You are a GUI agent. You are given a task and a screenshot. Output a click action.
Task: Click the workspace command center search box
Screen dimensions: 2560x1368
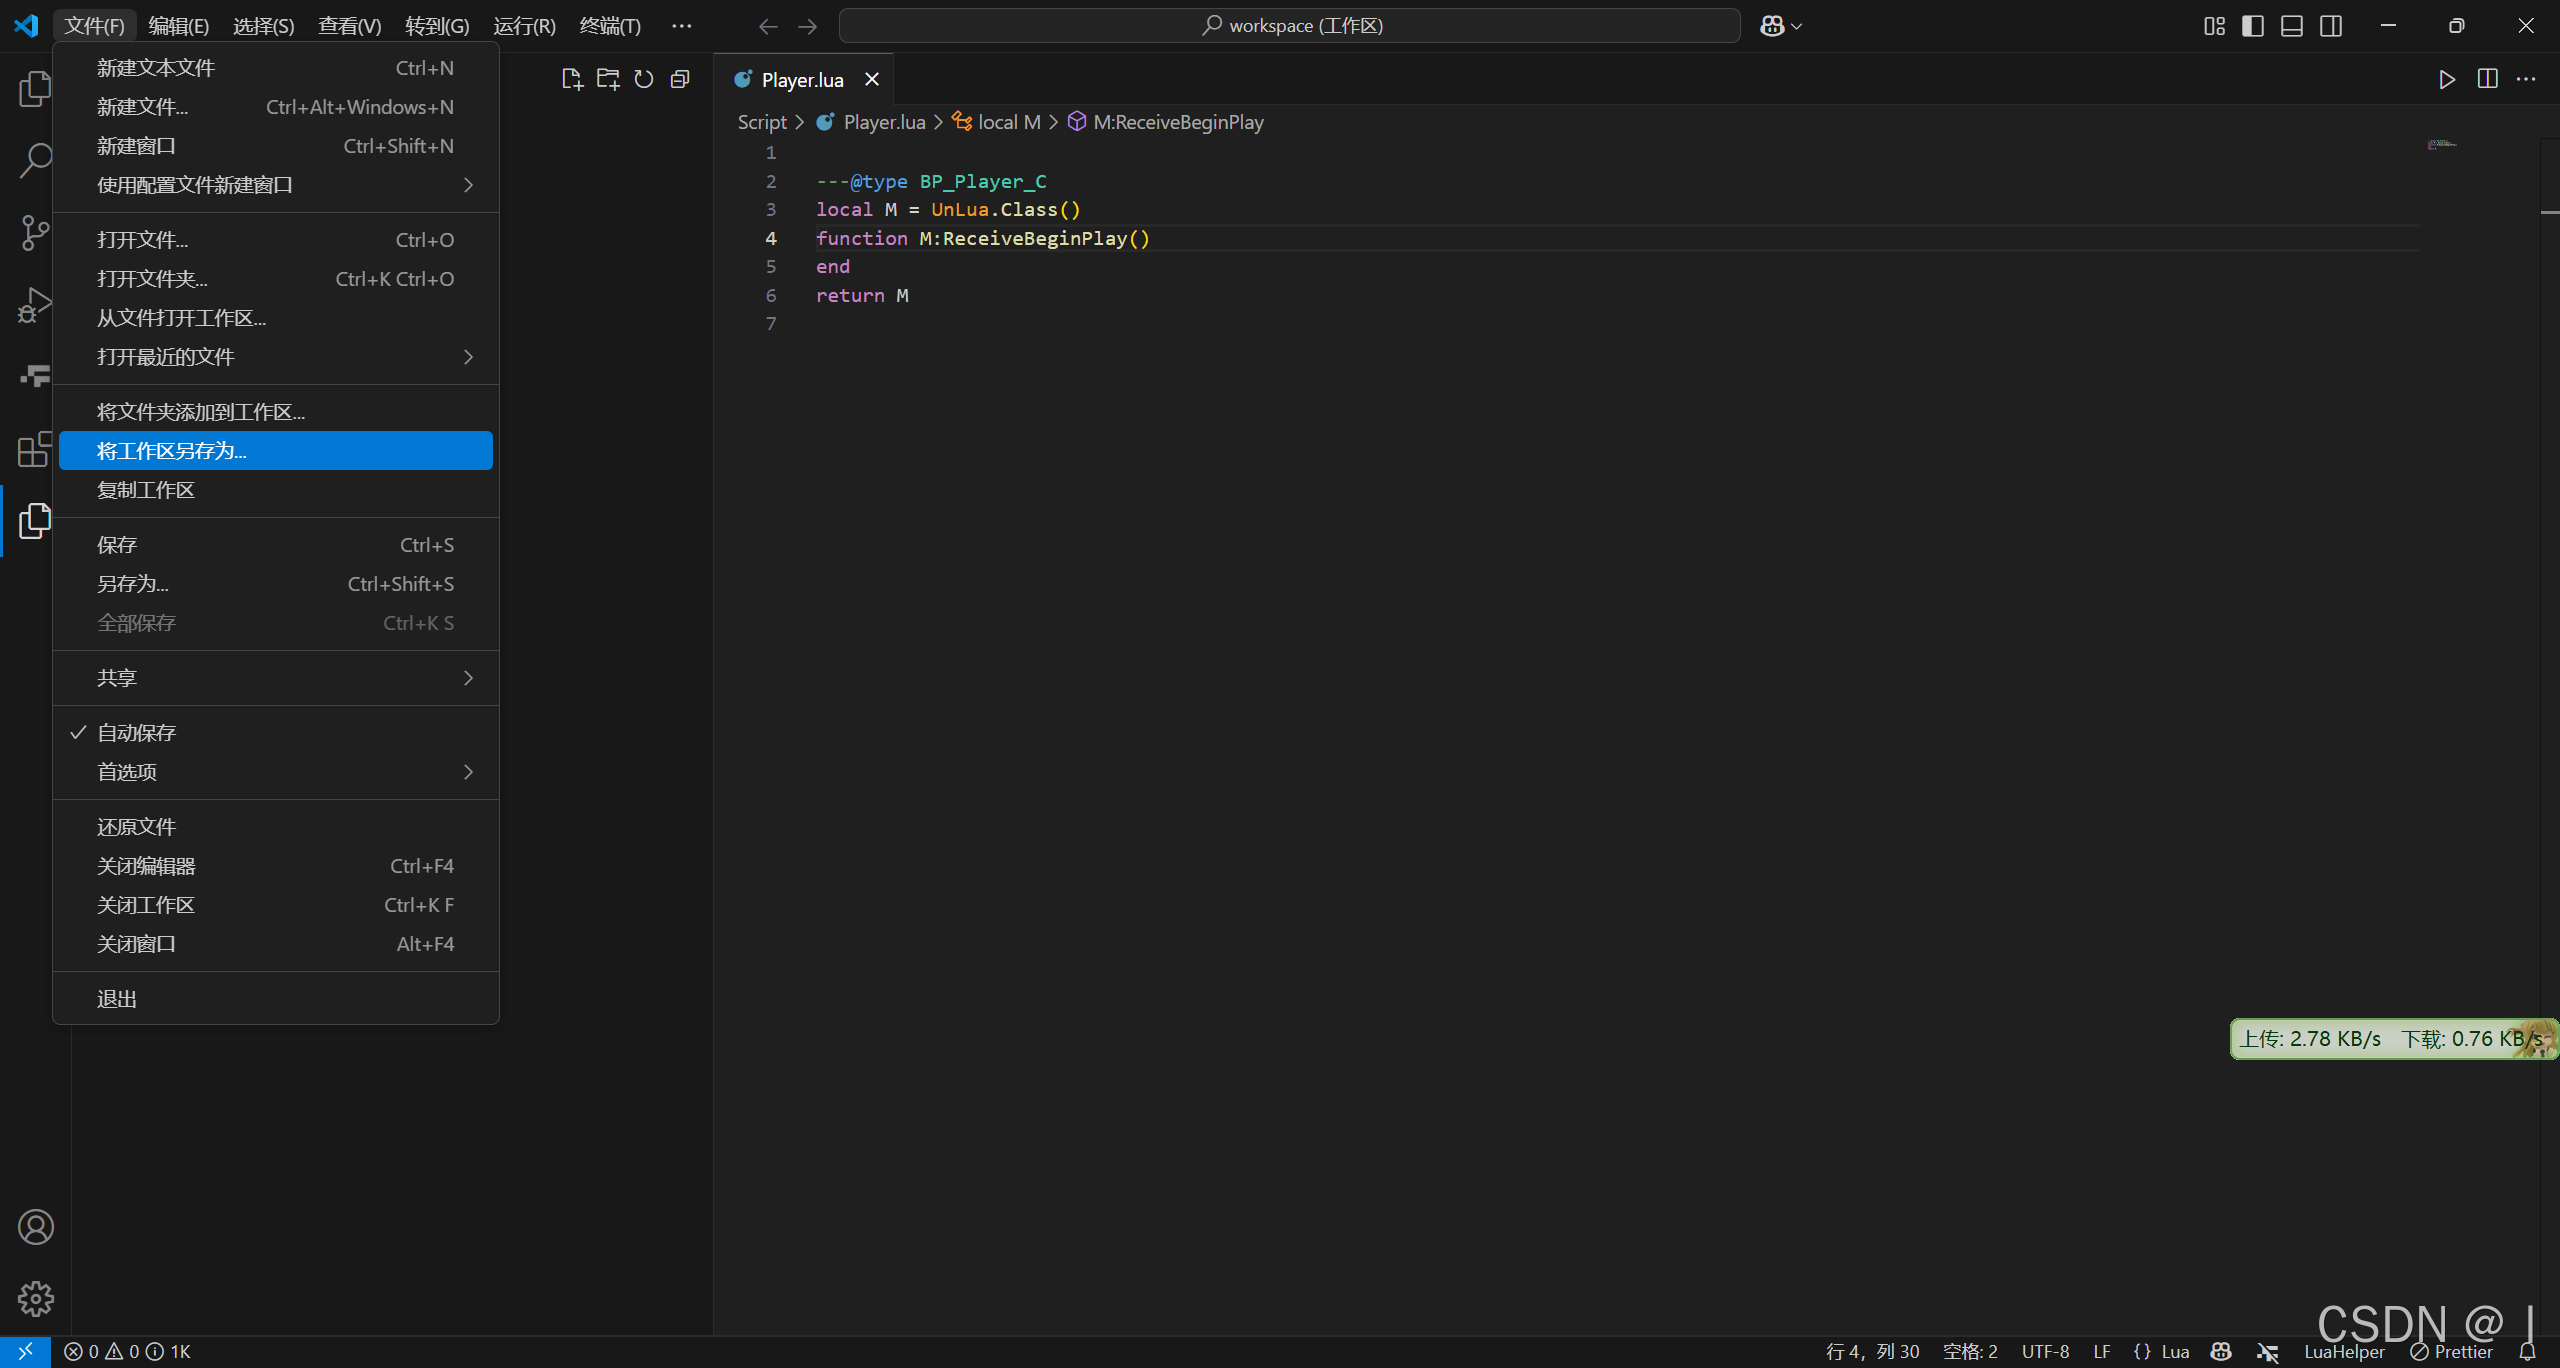pos(1290,26)
